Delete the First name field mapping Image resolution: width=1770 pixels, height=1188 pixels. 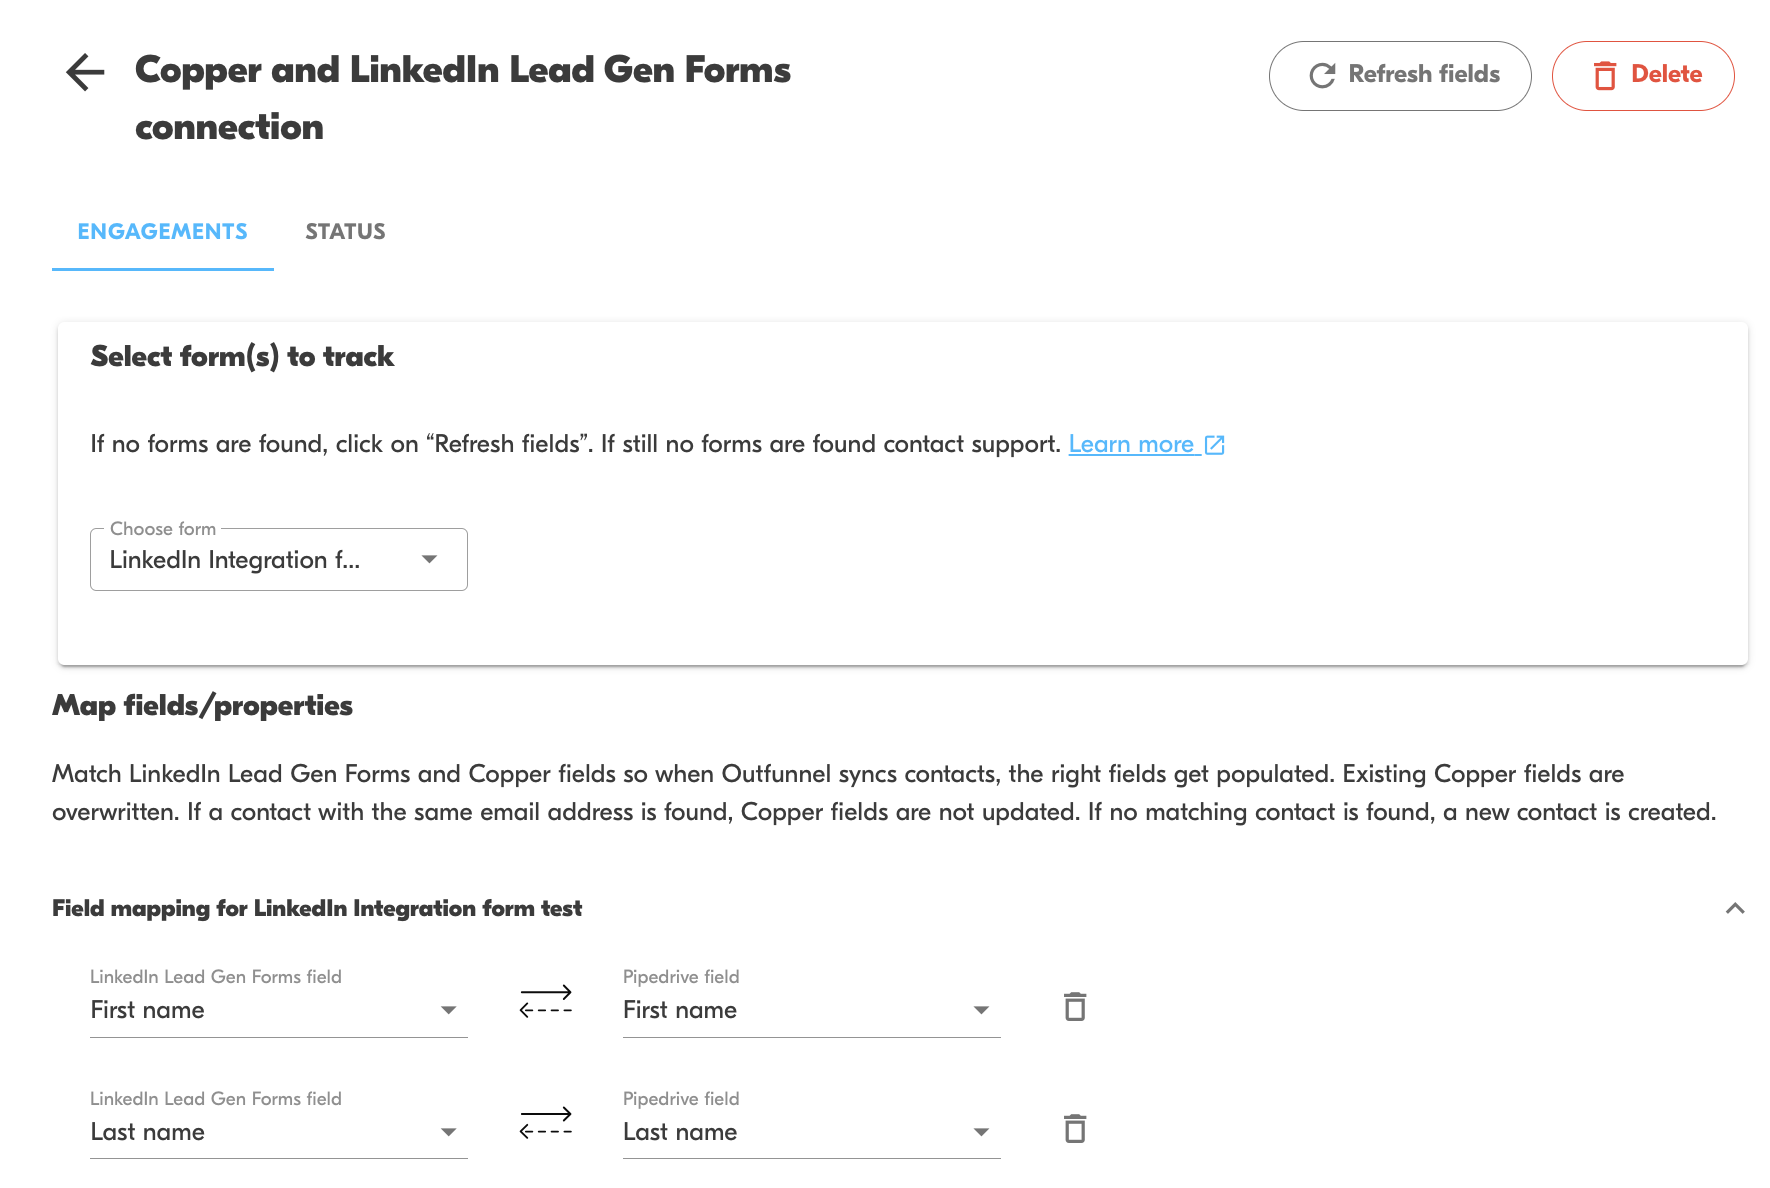[1075, 1007]
